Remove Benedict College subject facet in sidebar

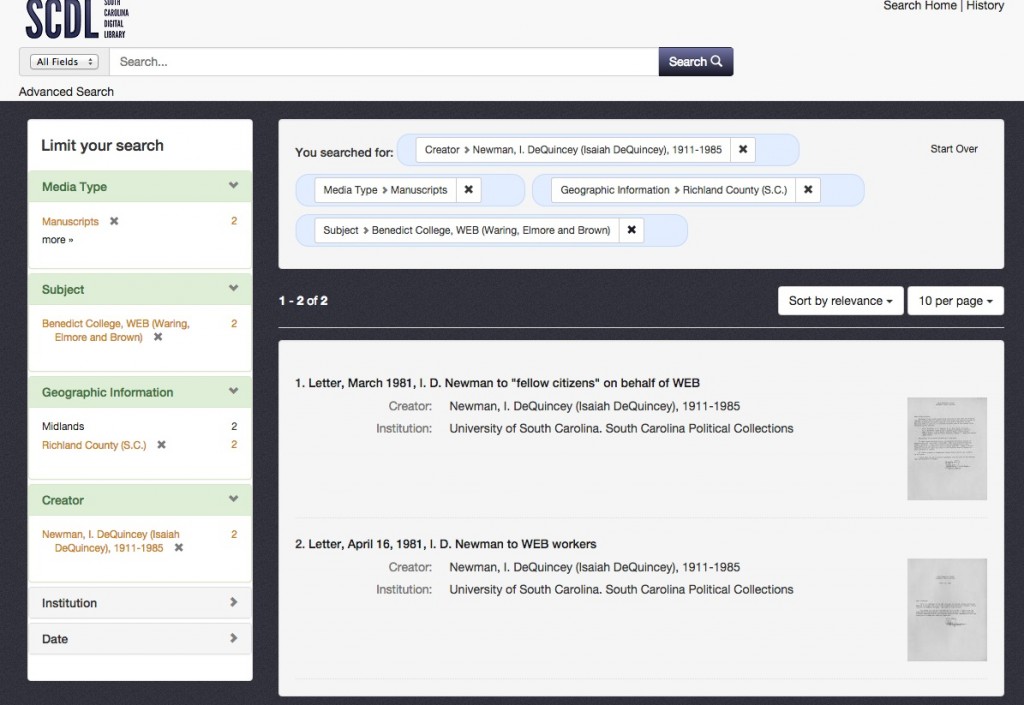click(158, 337)
